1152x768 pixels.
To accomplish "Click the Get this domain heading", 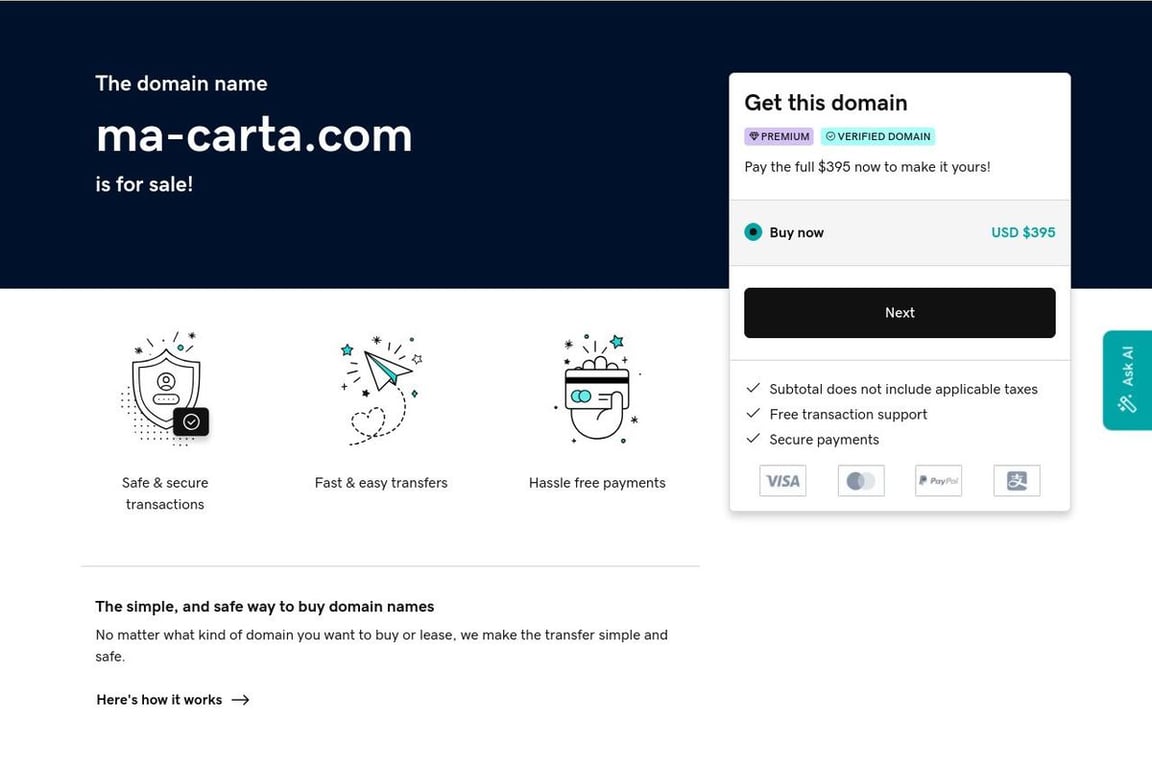I will (x=826, y=103).
